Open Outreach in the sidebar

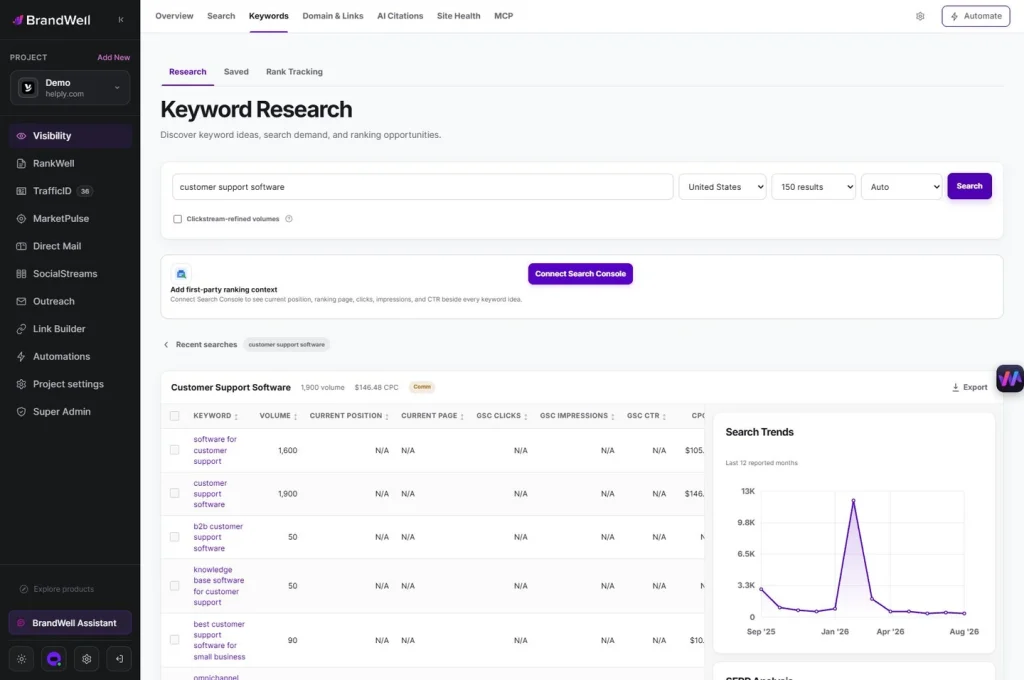70,301
